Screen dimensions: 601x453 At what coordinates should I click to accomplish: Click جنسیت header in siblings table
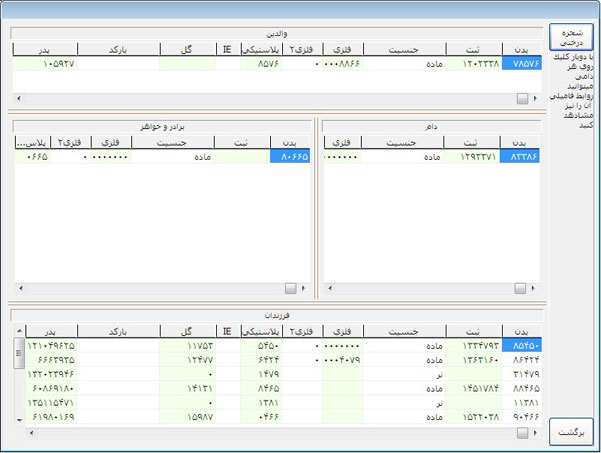173,143
